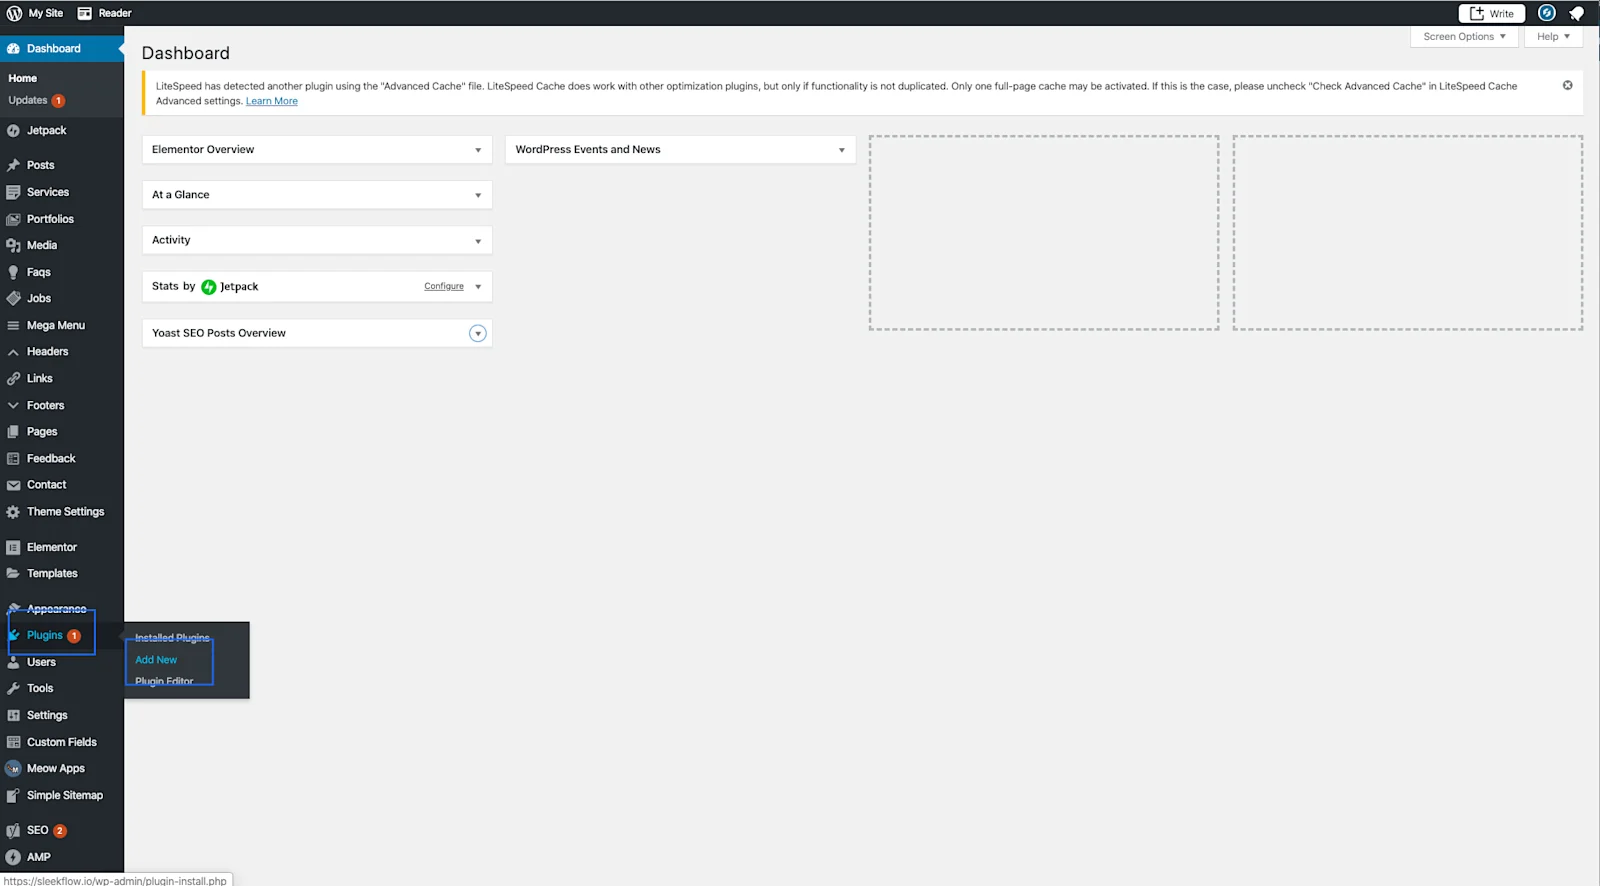
Task: Click the WordPress logo icon beside My Site
Action: pyautogui.click(x=14, y=13)
